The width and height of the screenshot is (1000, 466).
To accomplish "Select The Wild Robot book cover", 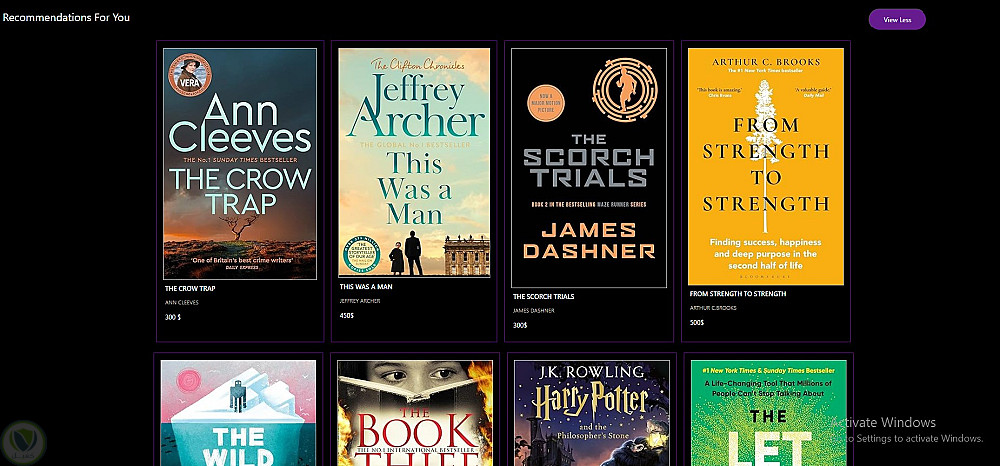I will pyautogui.click(x=238, y=413).
